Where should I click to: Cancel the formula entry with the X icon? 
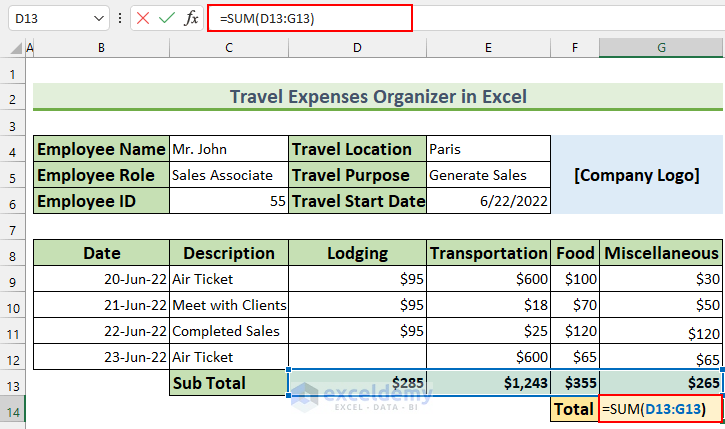click(143, 18)
